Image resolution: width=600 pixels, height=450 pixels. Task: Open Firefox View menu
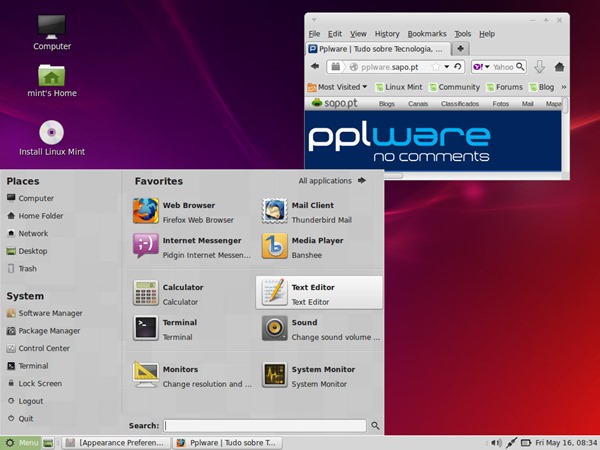[x=358, y=34]
